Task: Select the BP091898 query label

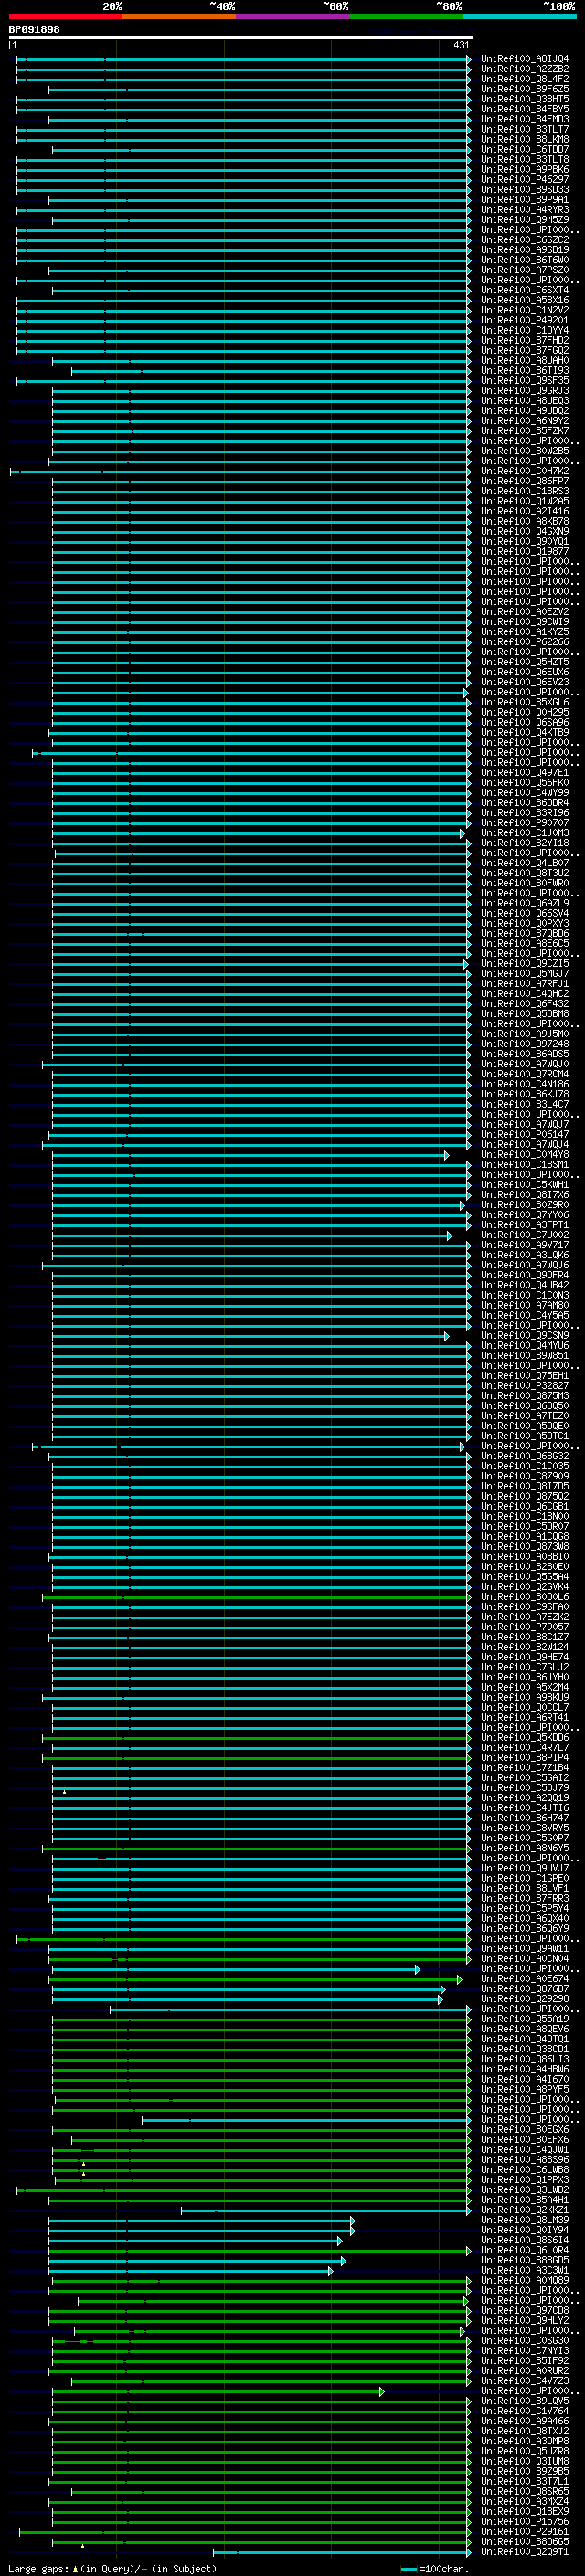Action: click(x=34, y=30)
